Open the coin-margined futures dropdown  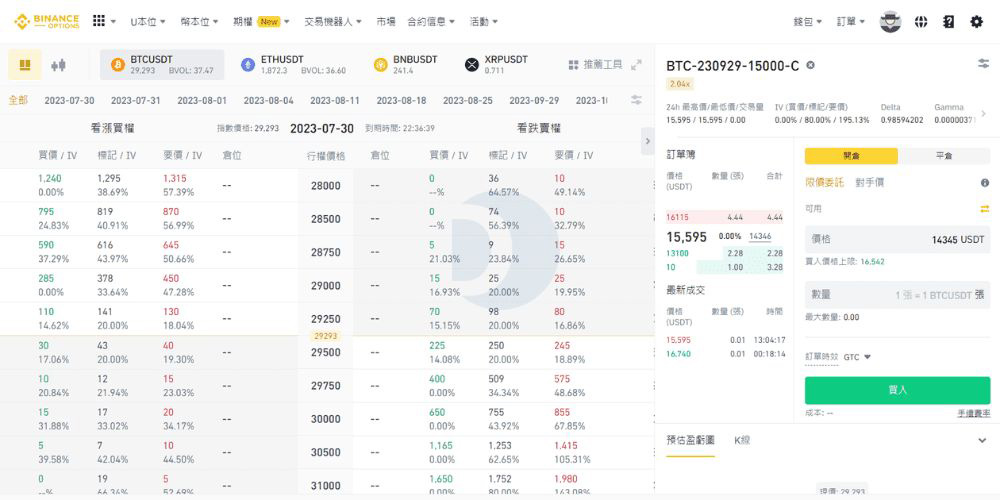point(200,22)
